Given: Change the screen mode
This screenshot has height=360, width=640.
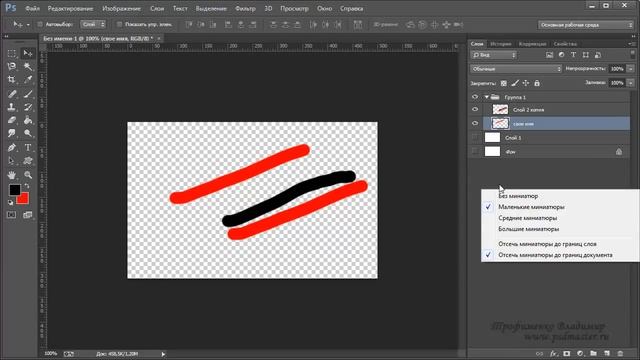Looking at the screenshot, I should [28, 215].
